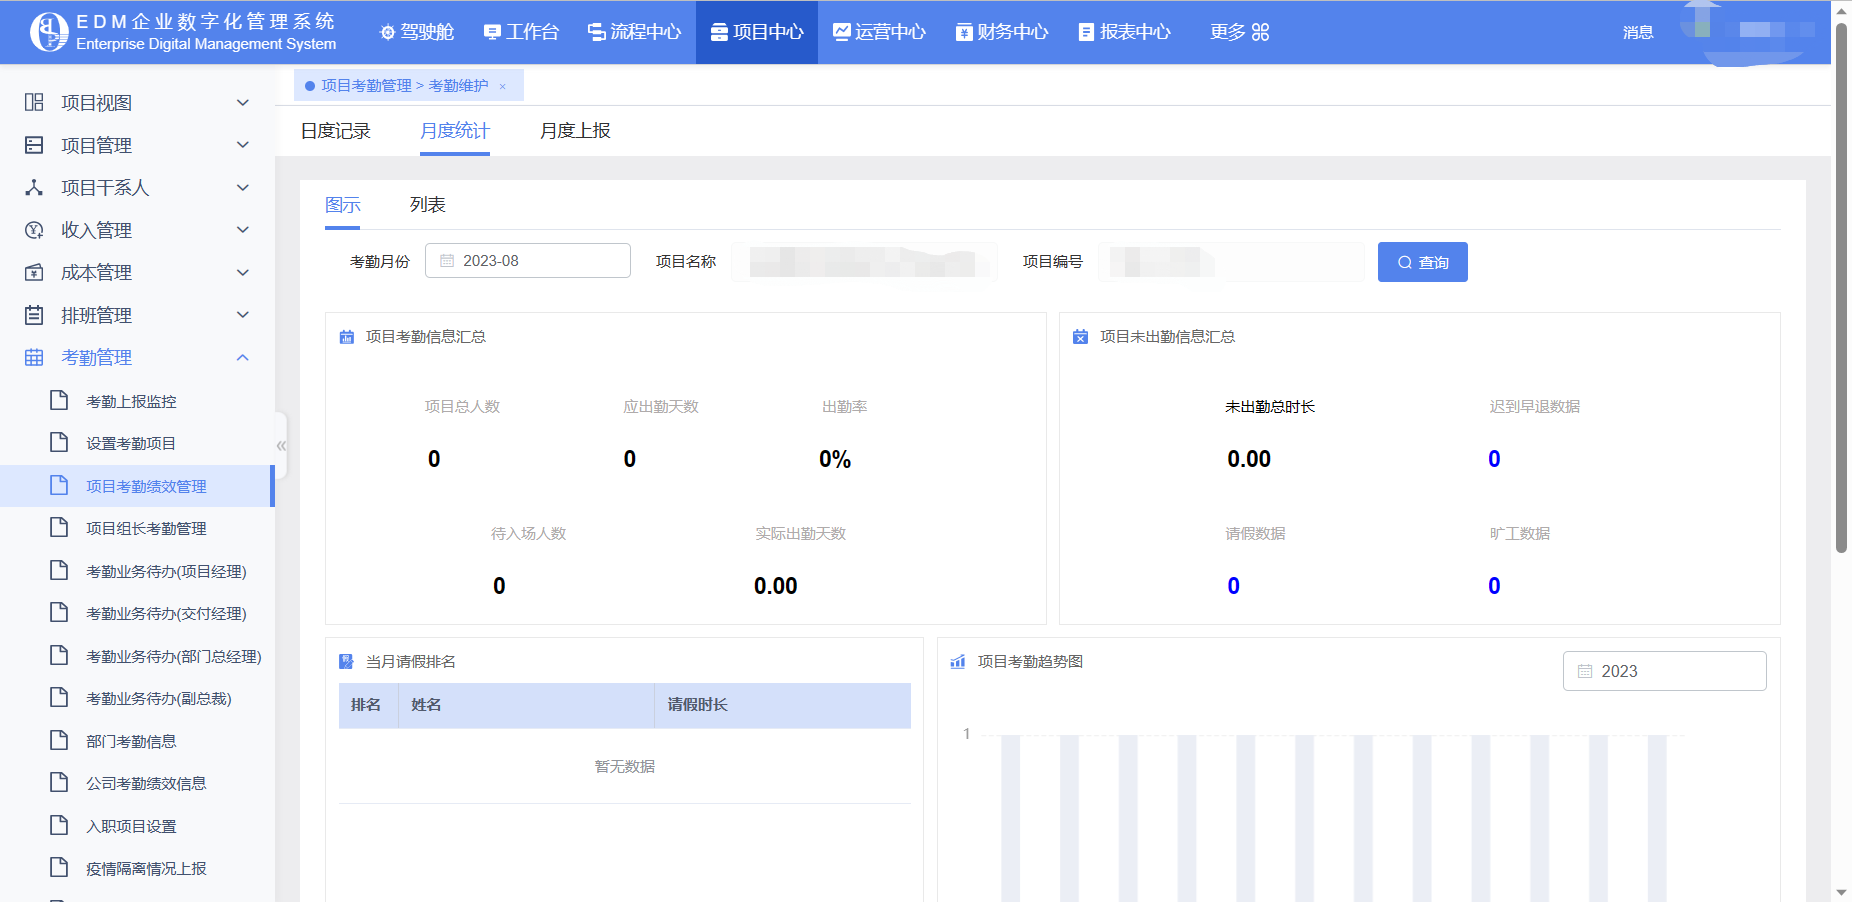The height and width of the screenshot is (902, 1852).
Task: Close the 考勤维护 breadcrumb tab
Action: click(x=502, y=86)
